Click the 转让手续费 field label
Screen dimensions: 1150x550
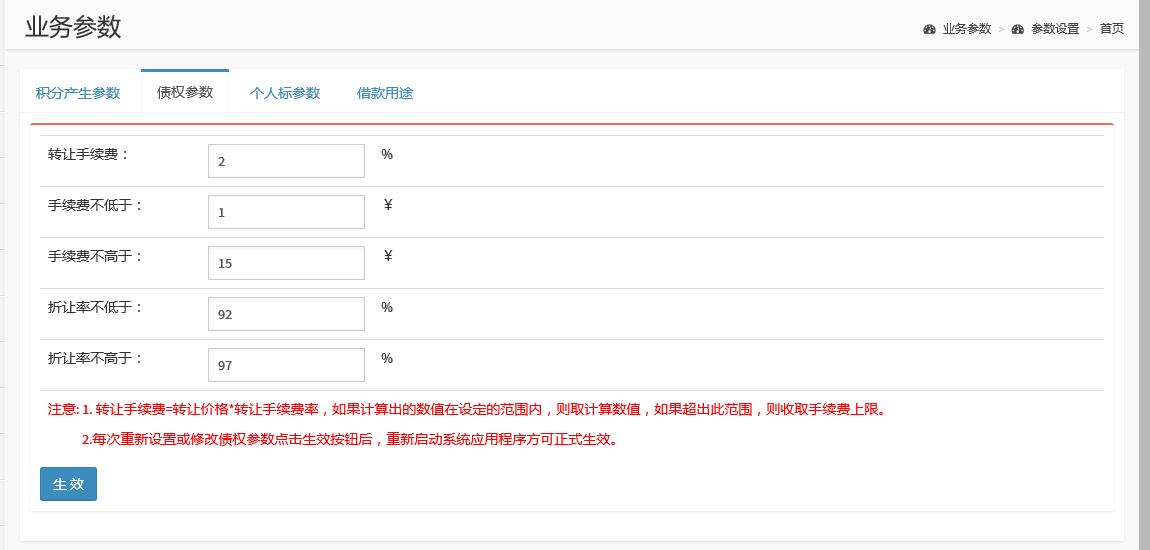pos(89,154)
